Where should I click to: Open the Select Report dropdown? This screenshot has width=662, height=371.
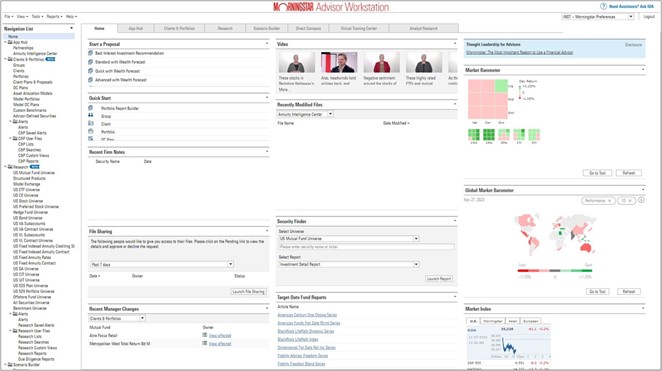[x=416, y=264]
